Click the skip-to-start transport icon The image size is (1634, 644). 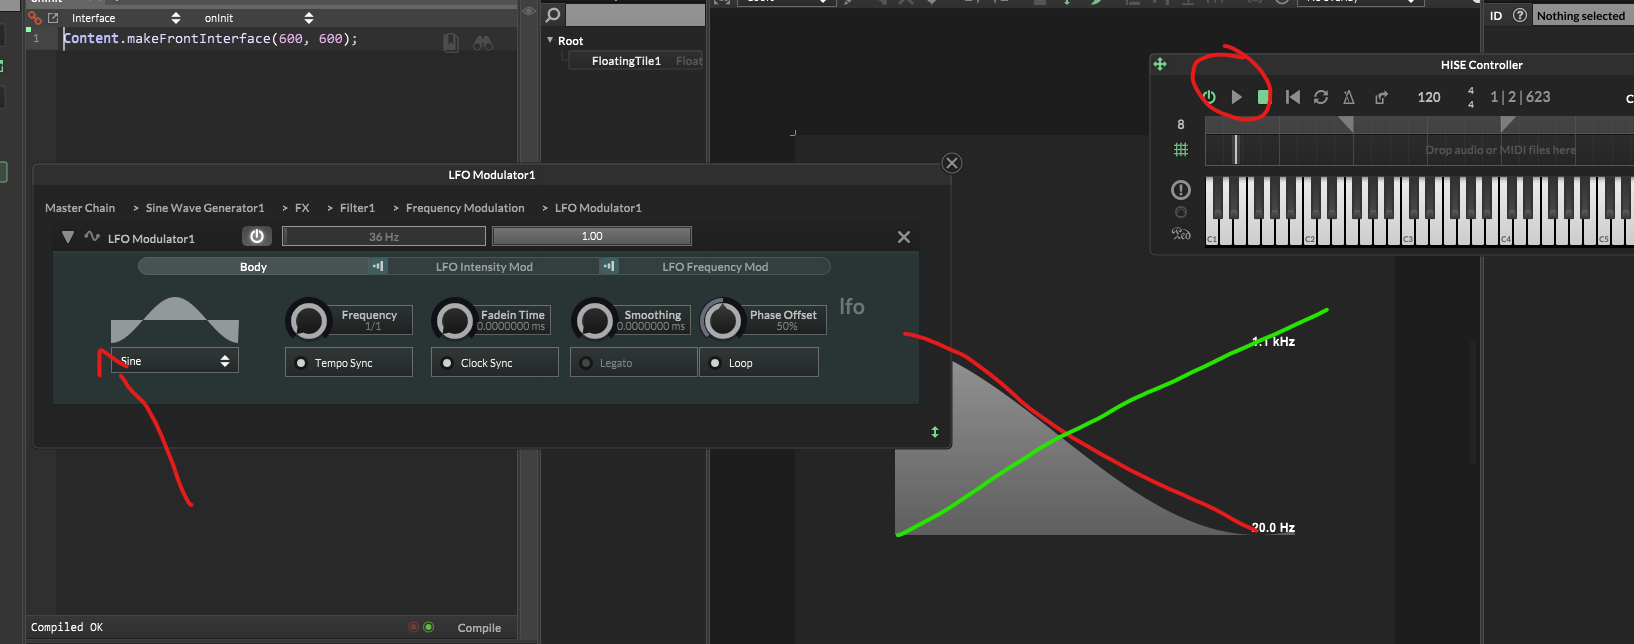point(1292,97)
